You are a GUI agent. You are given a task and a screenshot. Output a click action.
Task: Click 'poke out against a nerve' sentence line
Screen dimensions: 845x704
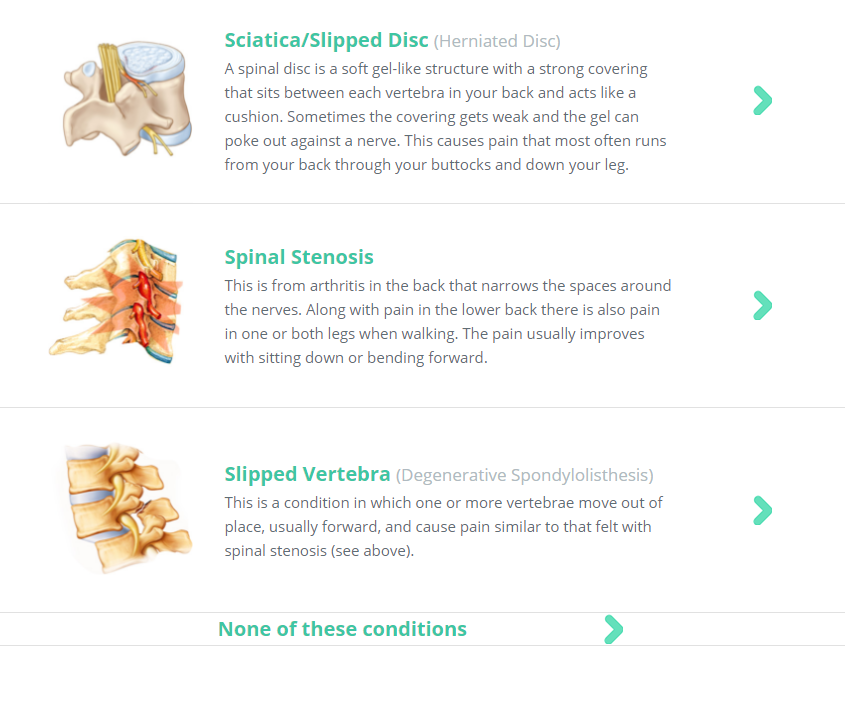click(445, 141)
